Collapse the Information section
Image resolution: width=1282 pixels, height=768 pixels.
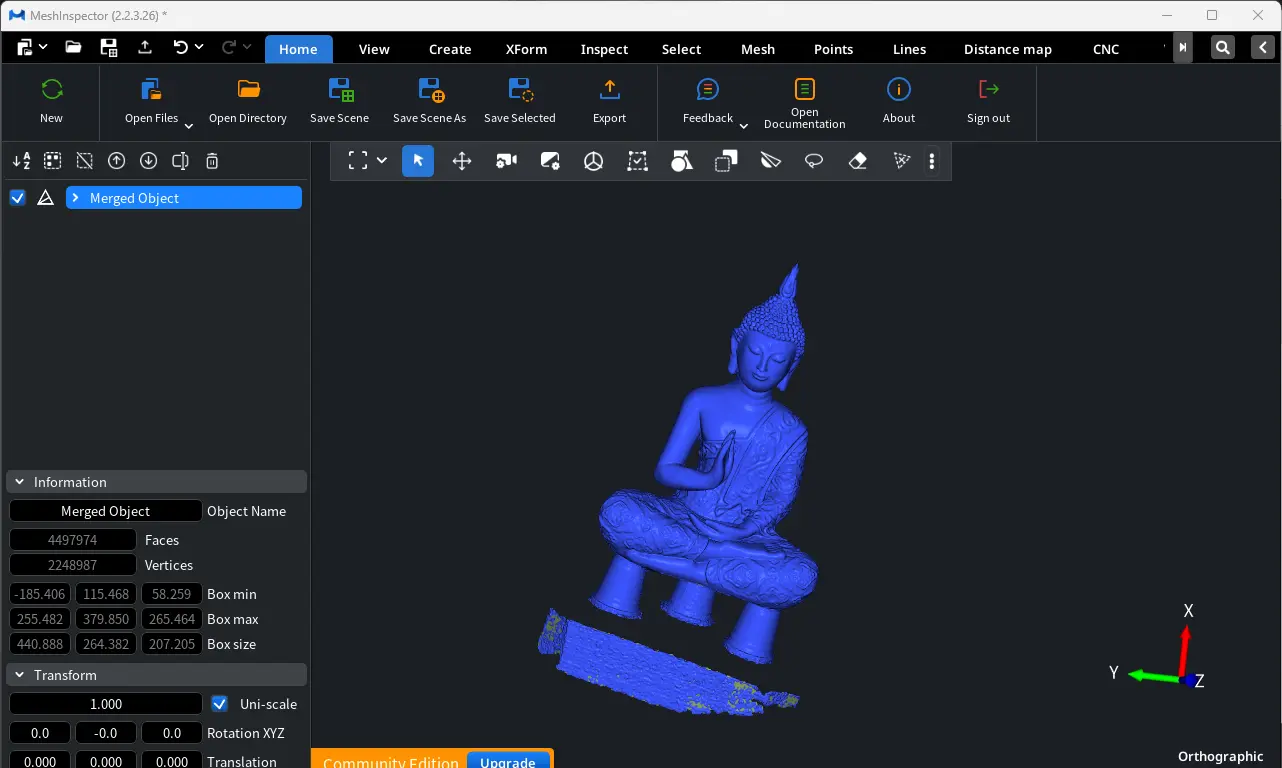point(19,482)
